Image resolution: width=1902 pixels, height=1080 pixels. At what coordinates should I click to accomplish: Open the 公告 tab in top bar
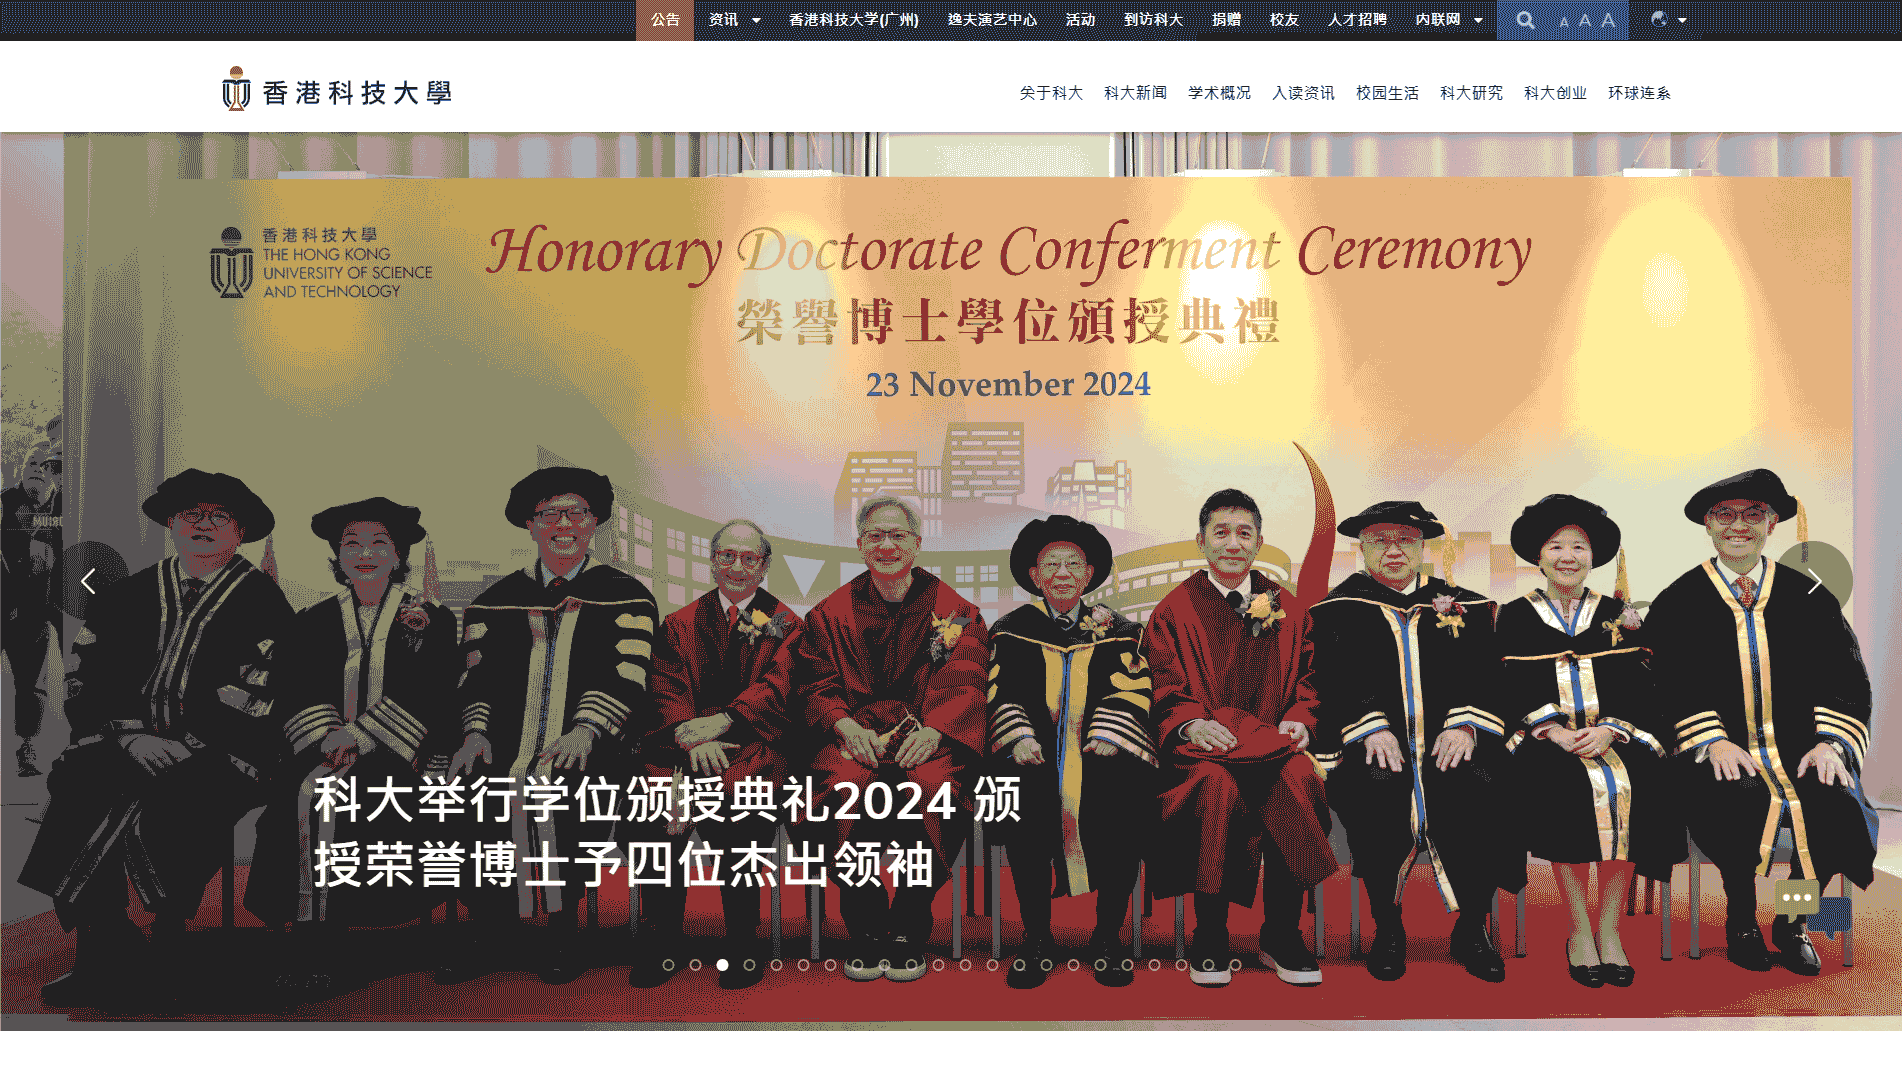(665, 20)
